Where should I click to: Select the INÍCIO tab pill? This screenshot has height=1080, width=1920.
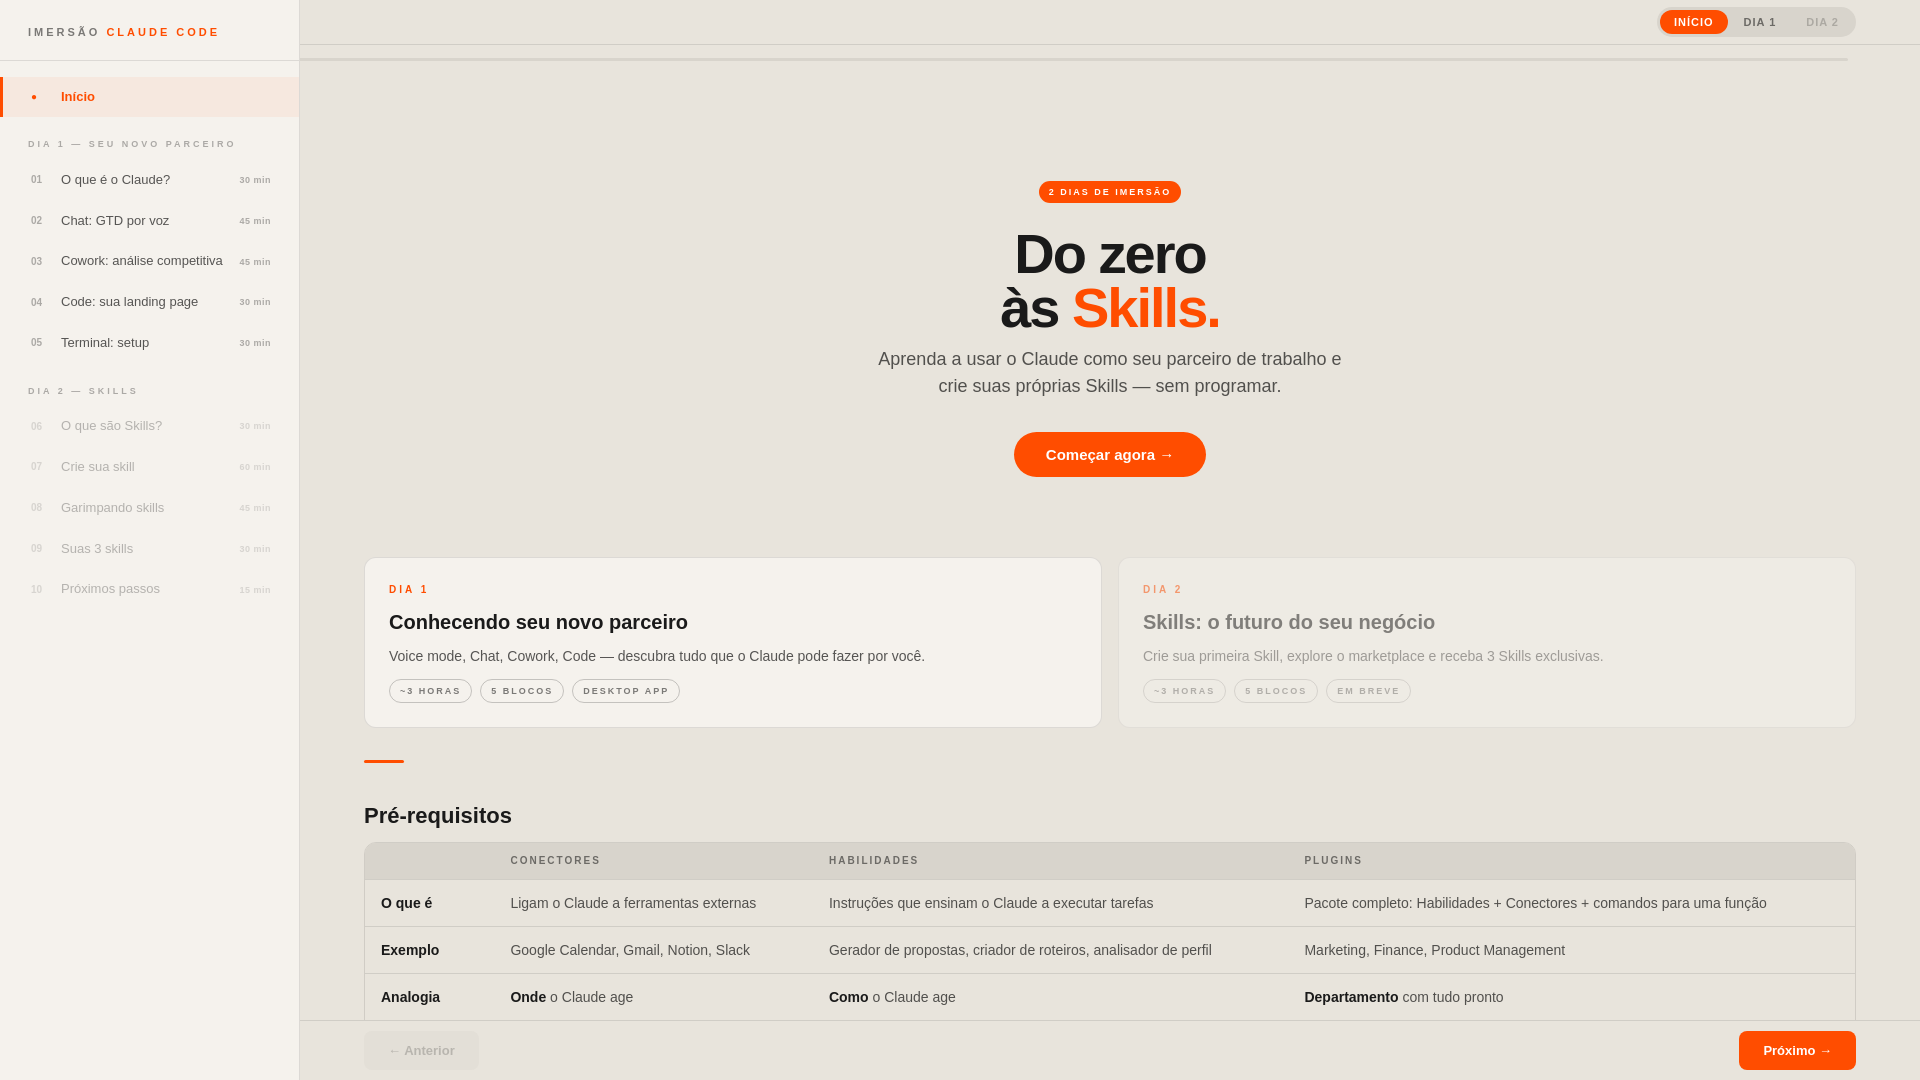tap(1693, 22)
